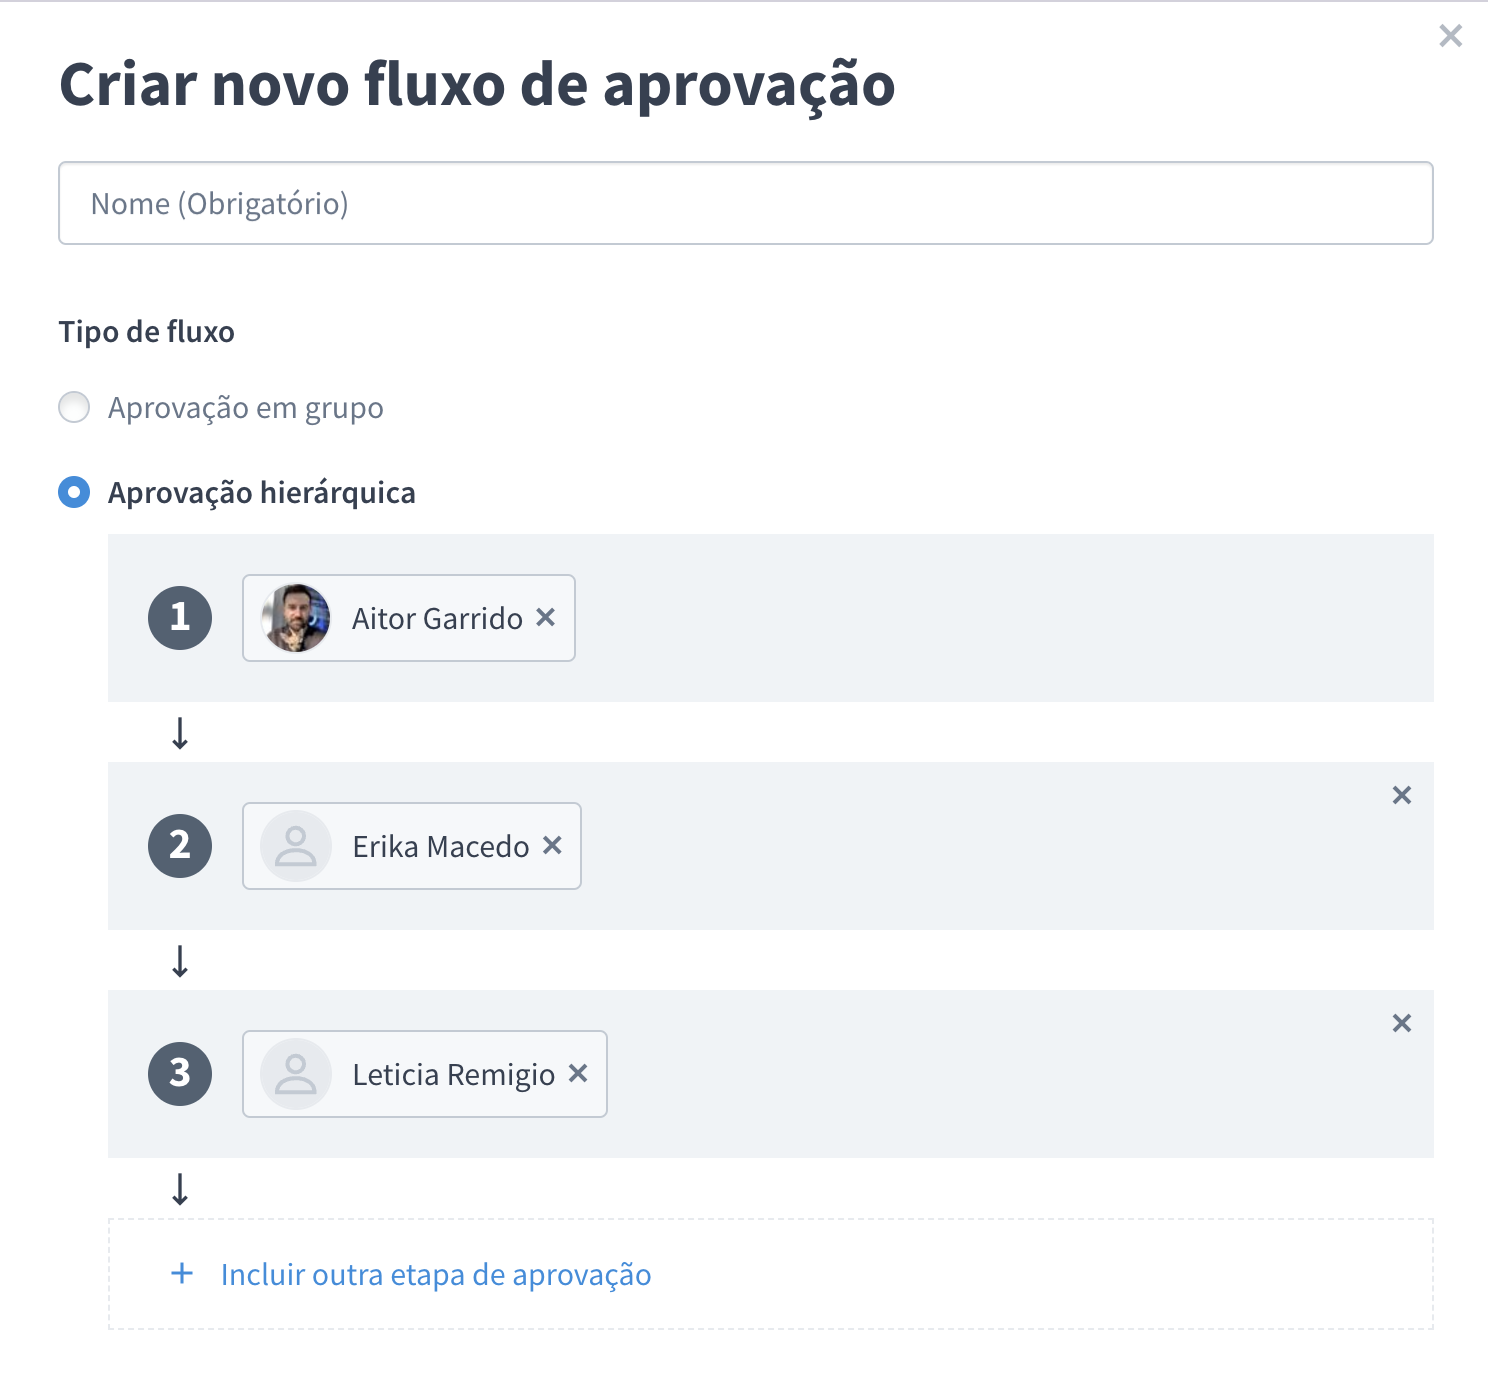Dismiss the new approval flow dialog

pyautogui.click(x=1450, y=35)
